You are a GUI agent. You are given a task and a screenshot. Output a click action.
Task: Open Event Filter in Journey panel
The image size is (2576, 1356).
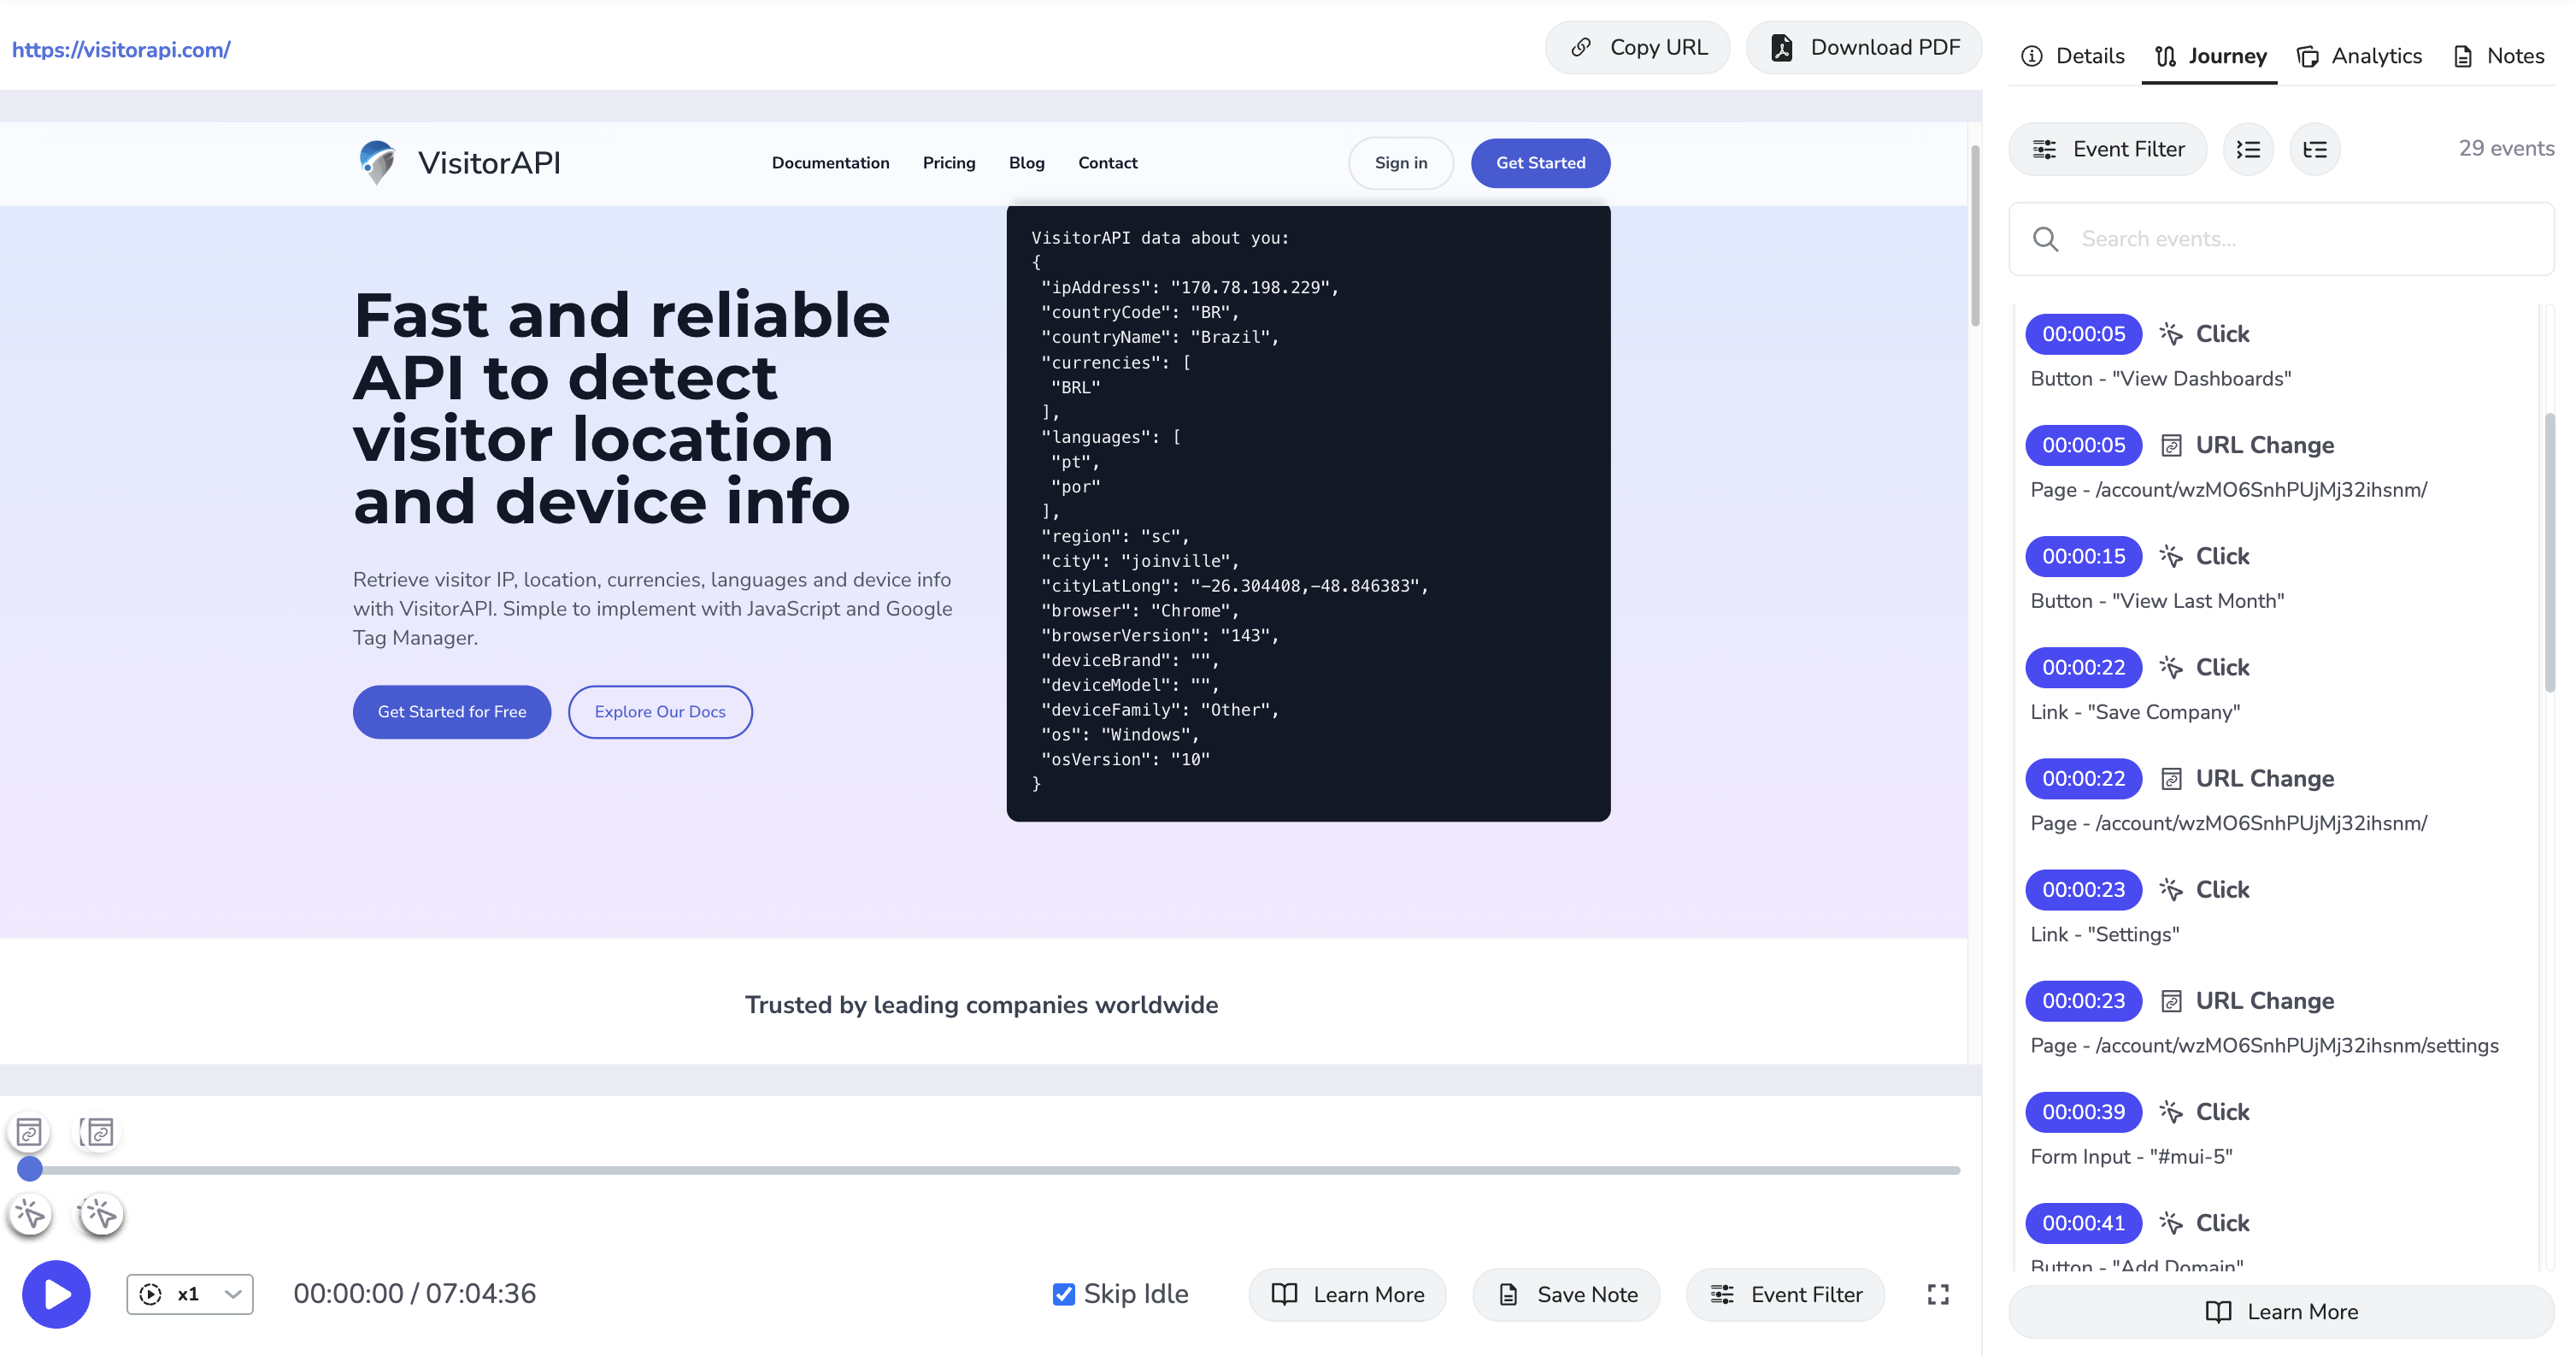[2107, 149]
